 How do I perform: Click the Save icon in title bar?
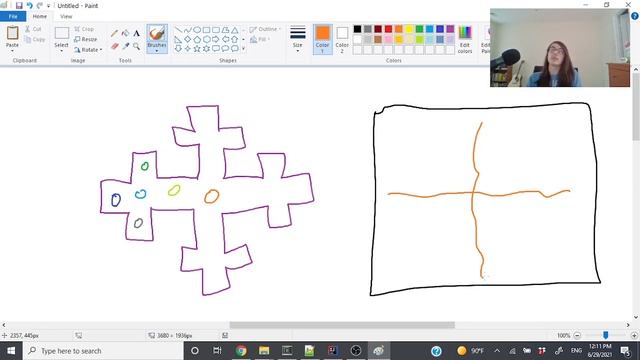click(x=19, y=6)
